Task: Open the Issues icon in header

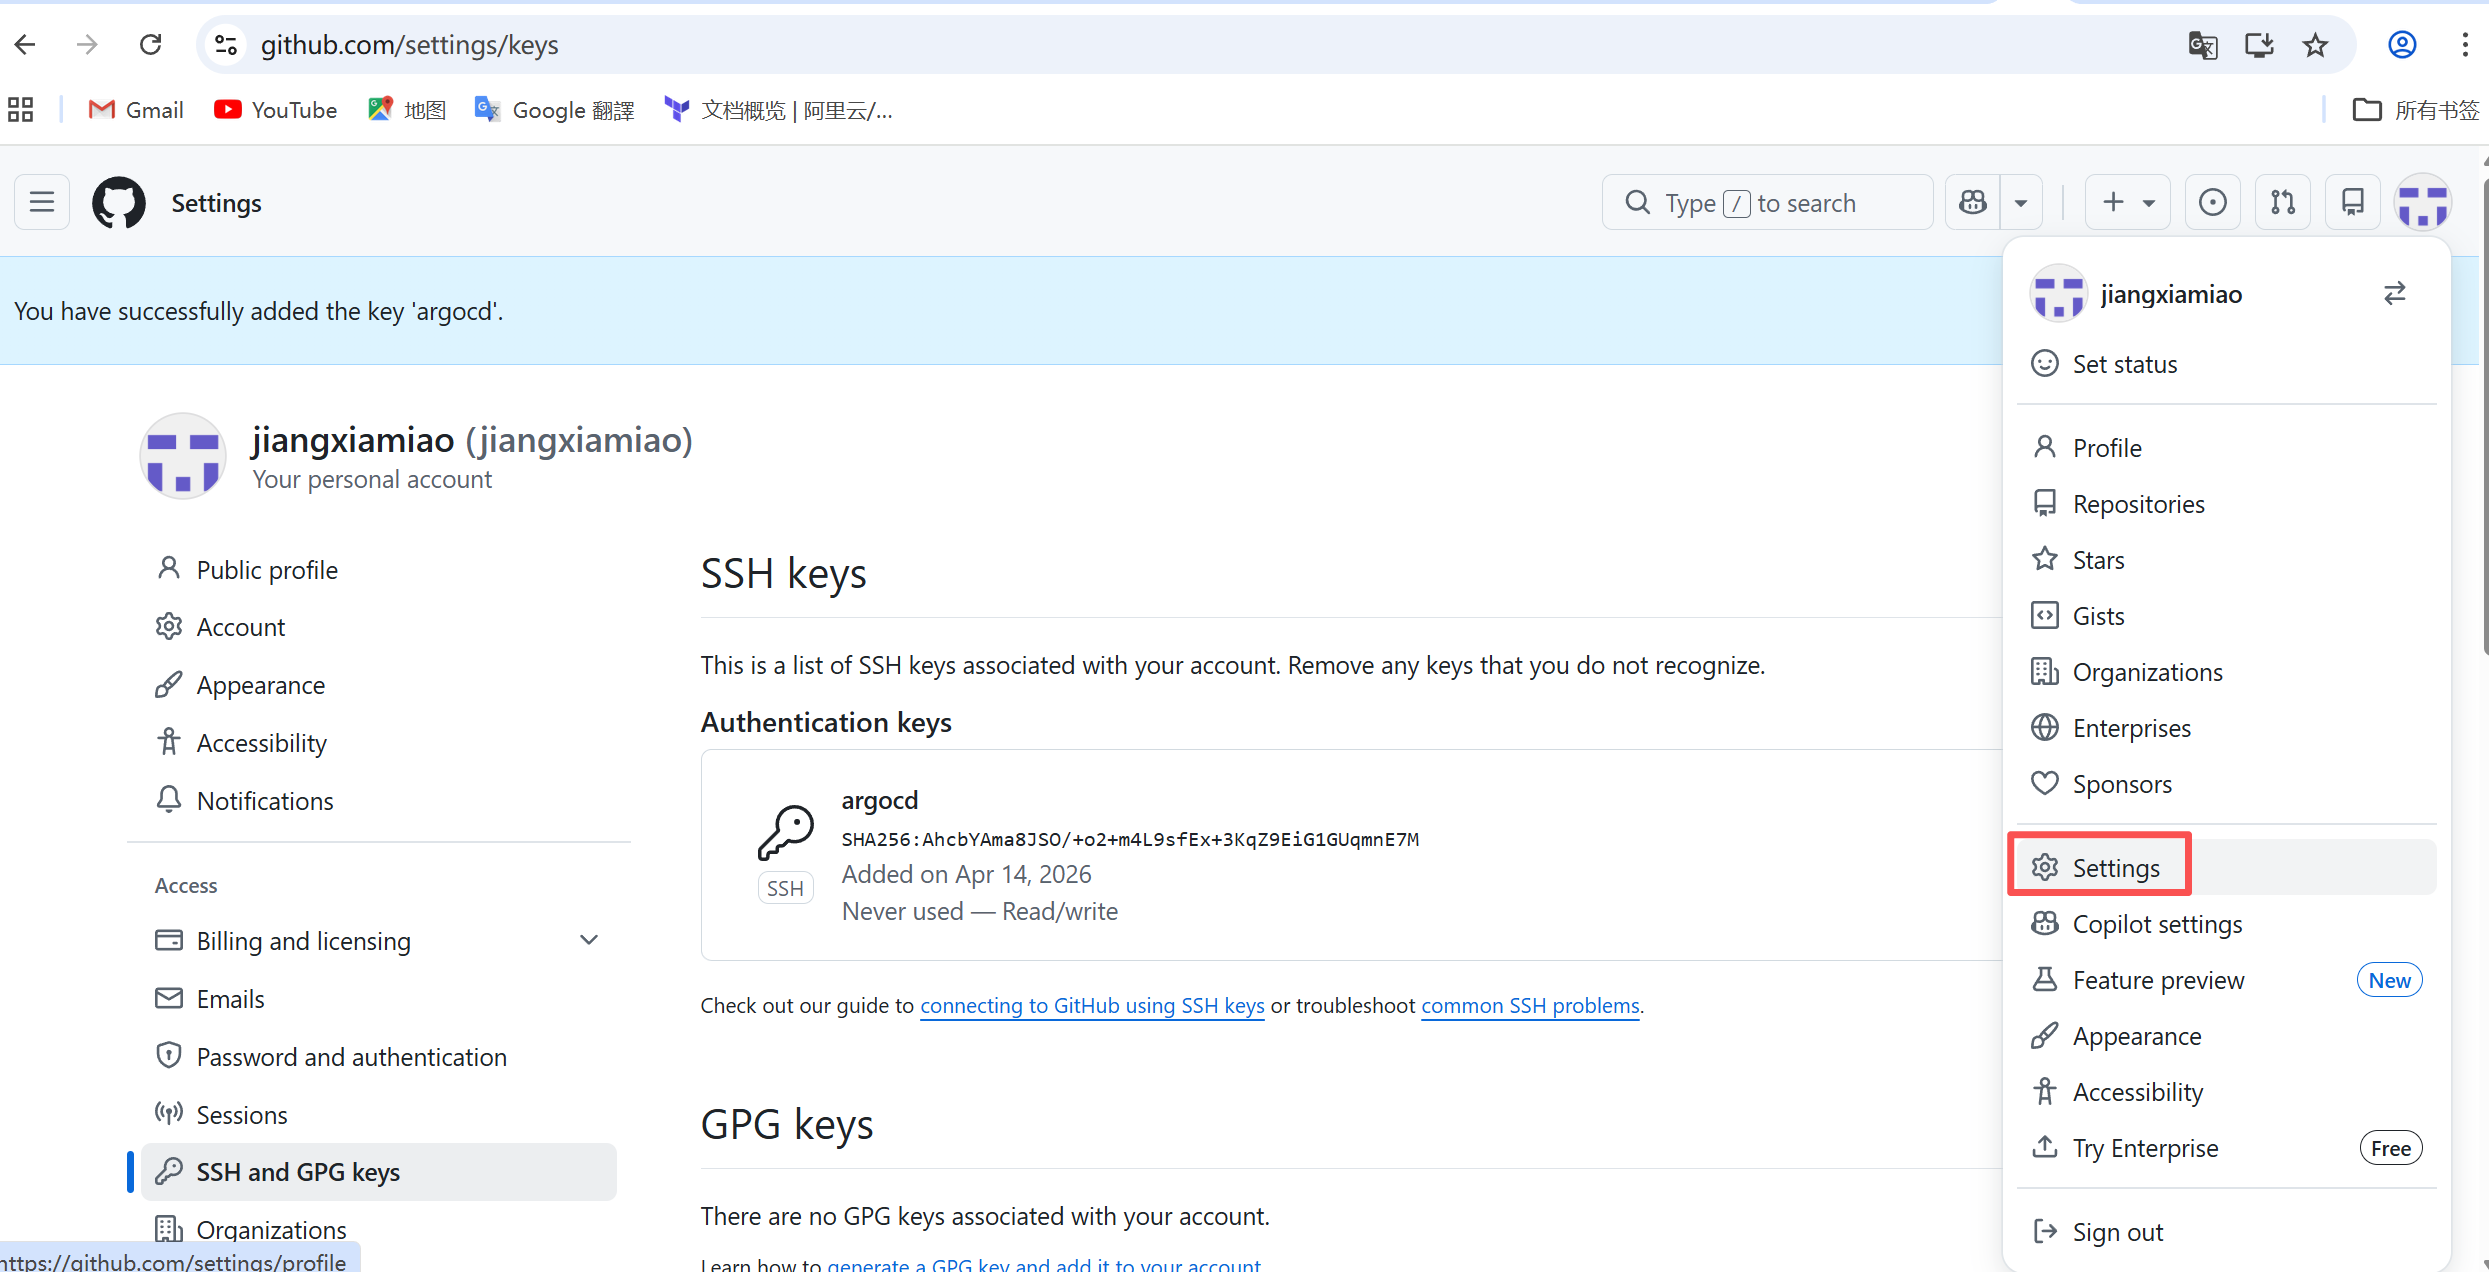Action: (x=2213, y=203)
